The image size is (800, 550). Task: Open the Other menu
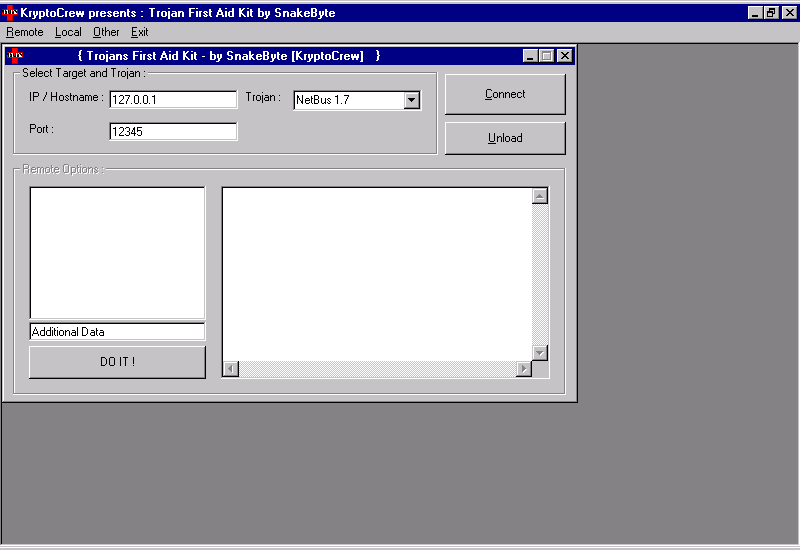[106, 32]
